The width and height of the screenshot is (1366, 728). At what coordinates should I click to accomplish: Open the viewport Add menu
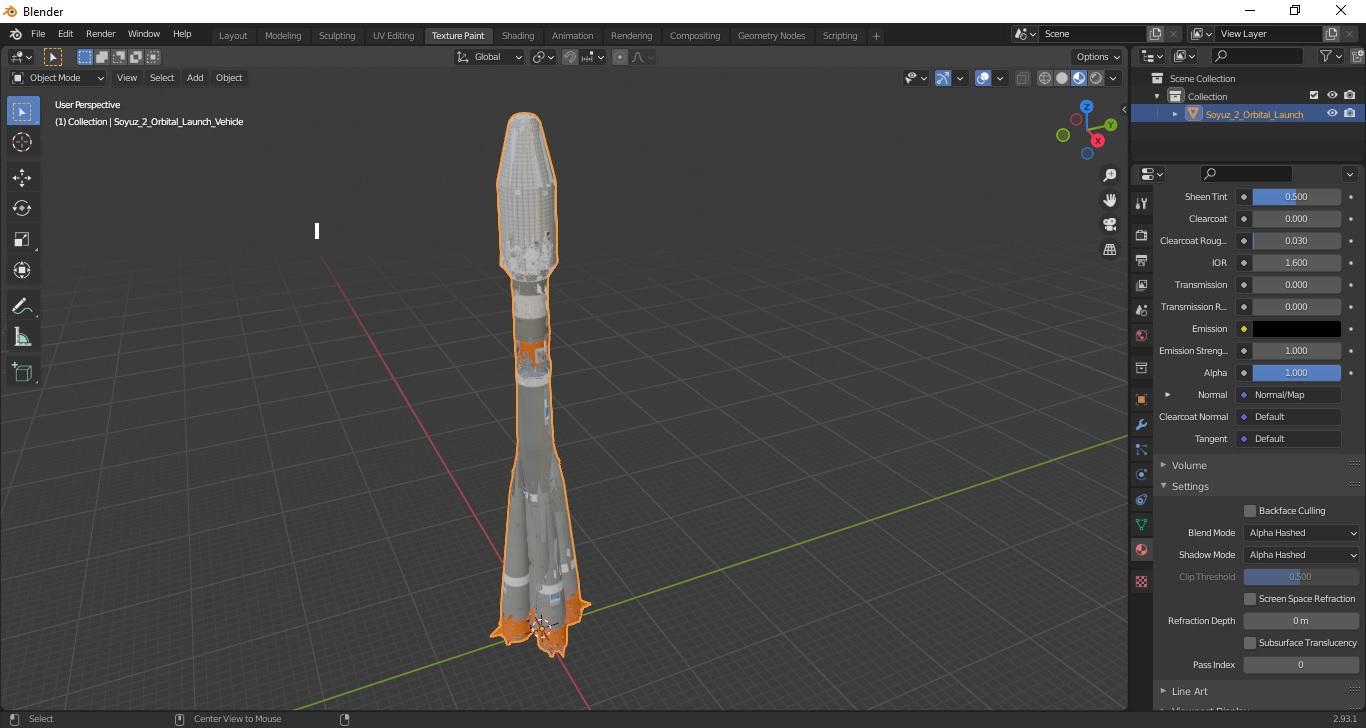pyautogui.click(x=195, y=78)
